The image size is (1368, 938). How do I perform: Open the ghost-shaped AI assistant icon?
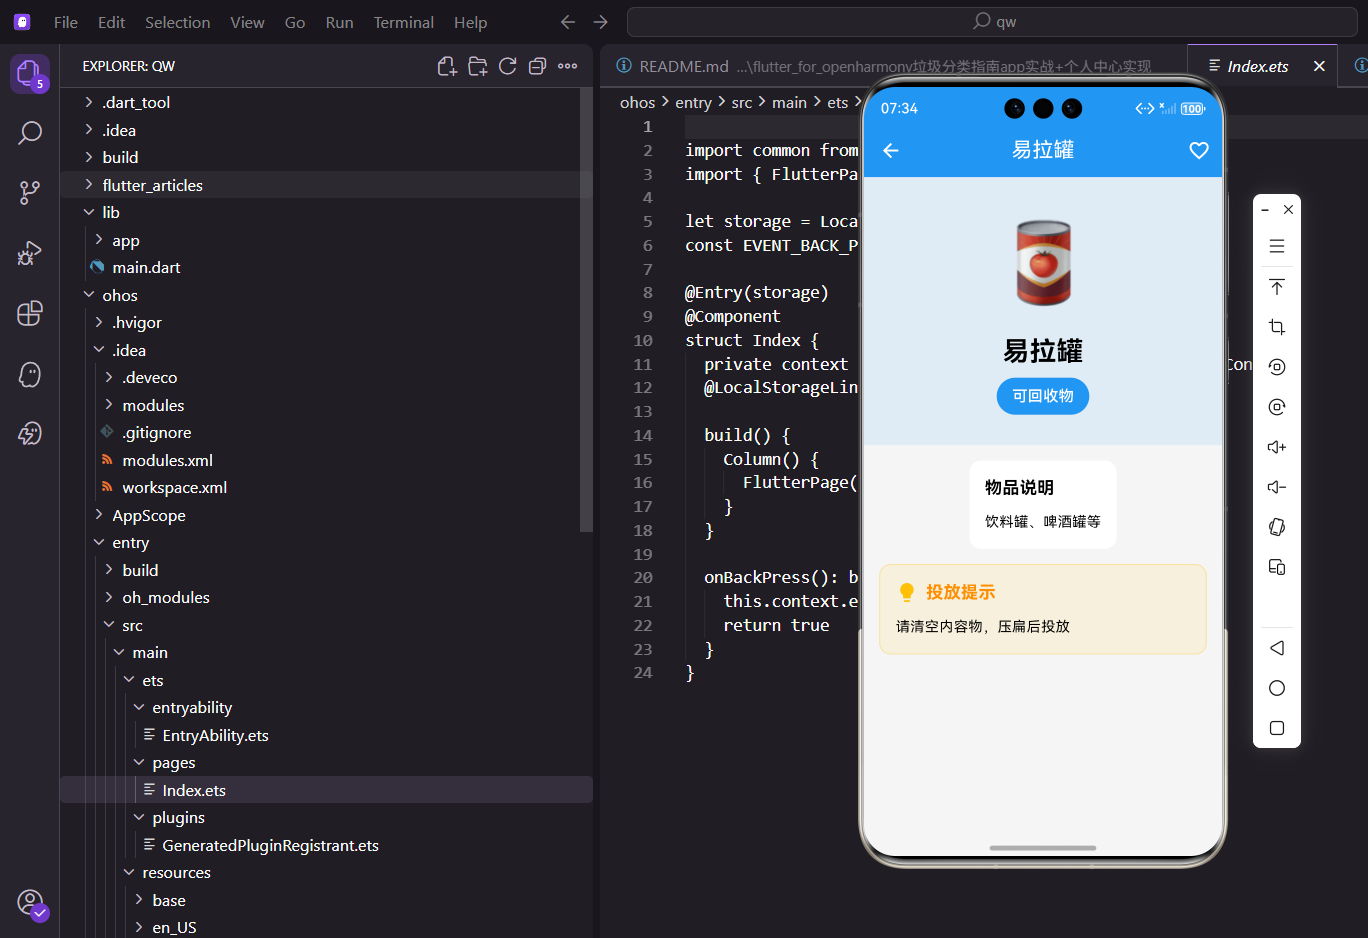(x=30, y=374)
